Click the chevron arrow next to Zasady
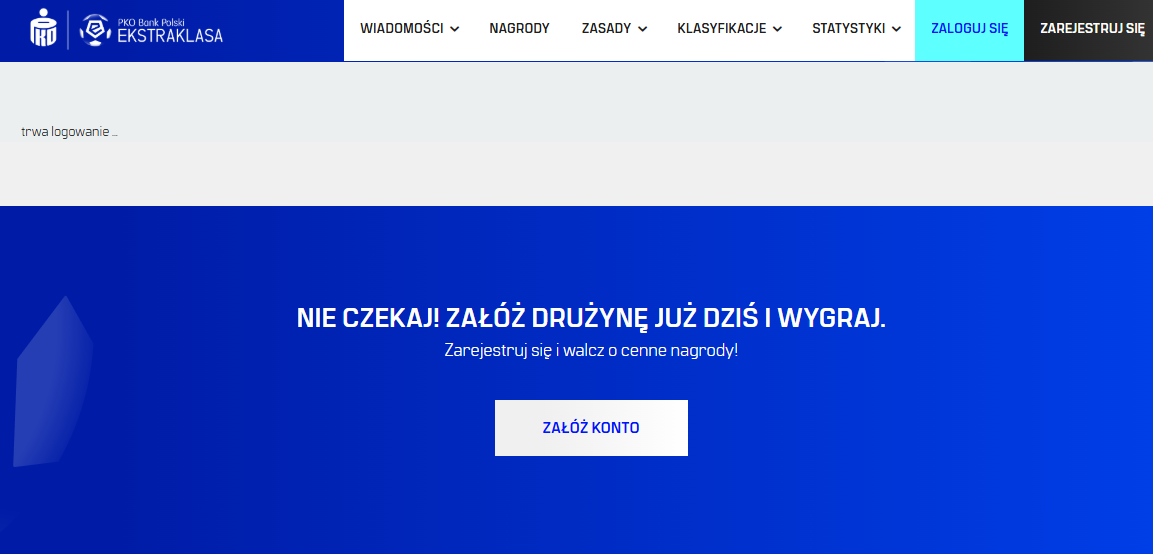 642,29
